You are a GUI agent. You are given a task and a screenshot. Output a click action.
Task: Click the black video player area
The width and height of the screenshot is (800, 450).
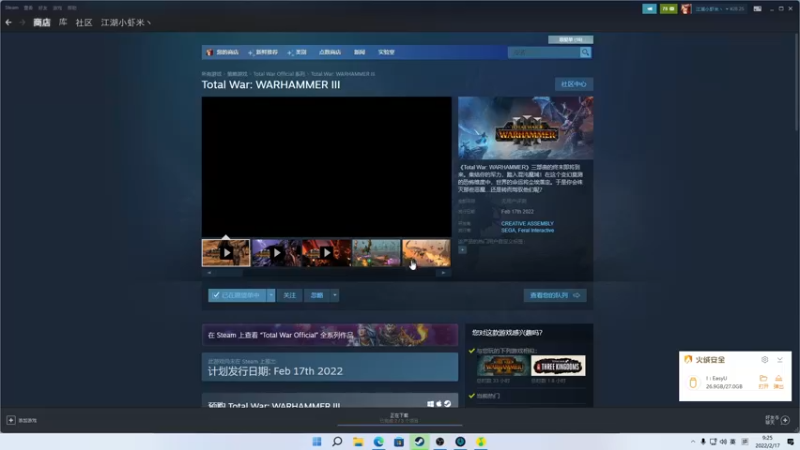tap(327, 167)
